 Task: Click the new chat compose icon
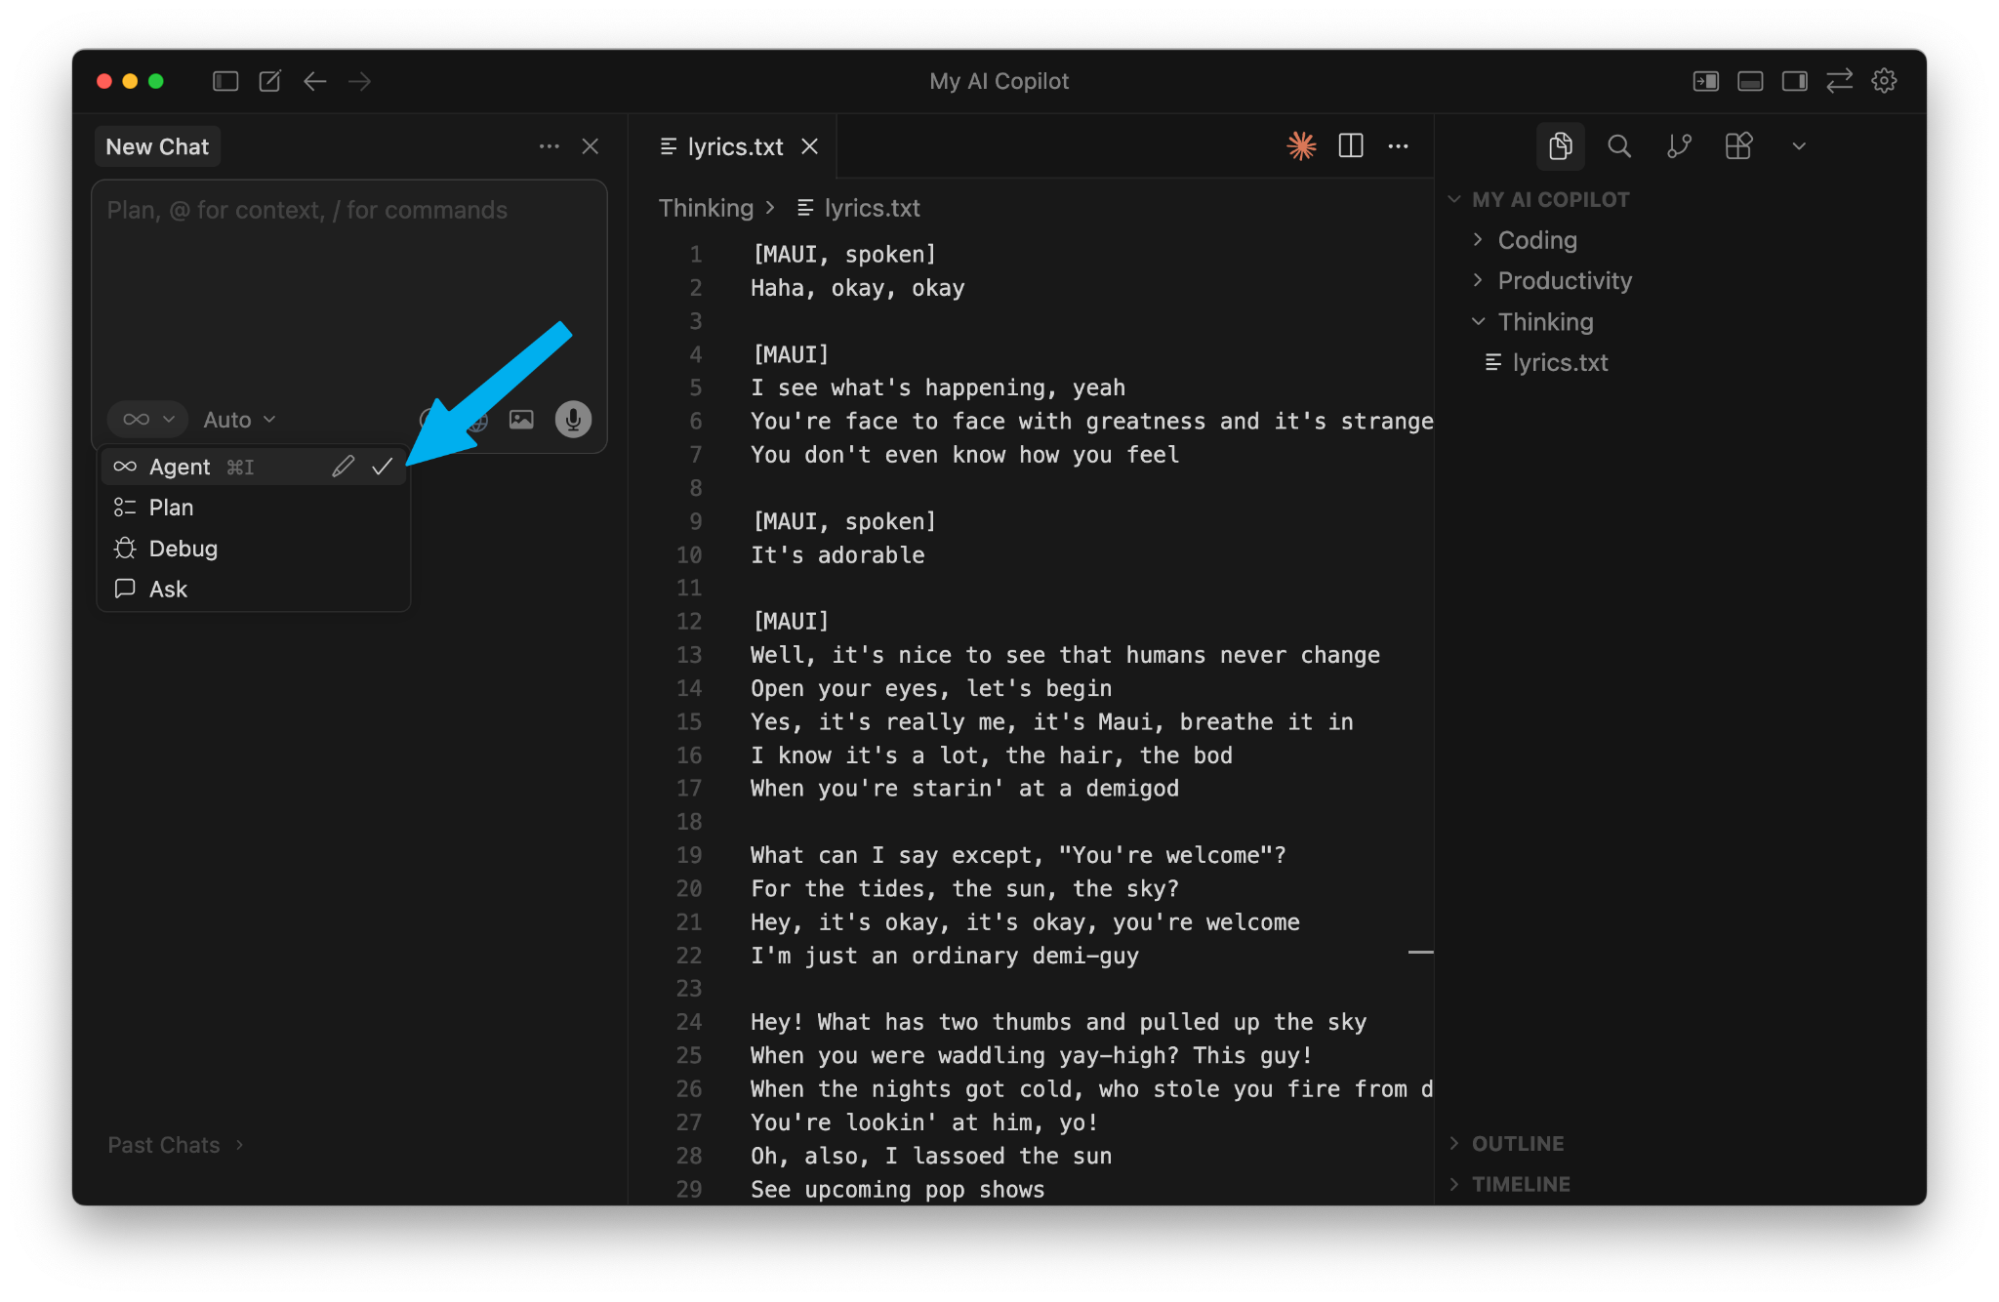270,81
